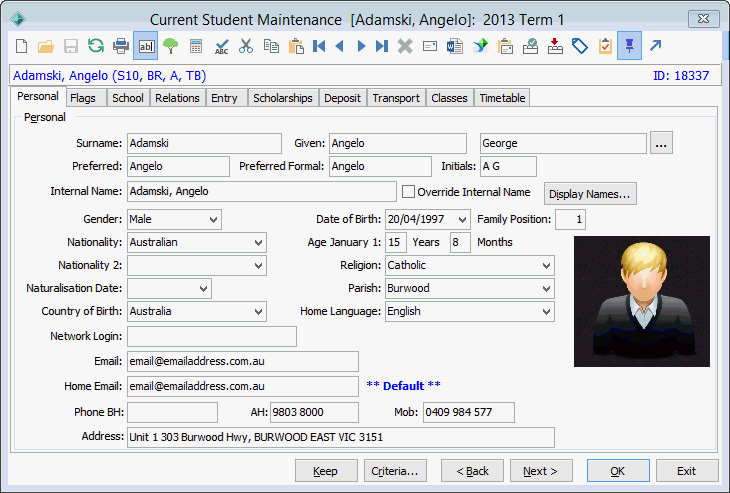
Task: Run the ABC spell check icon
Action: point(221,46)
